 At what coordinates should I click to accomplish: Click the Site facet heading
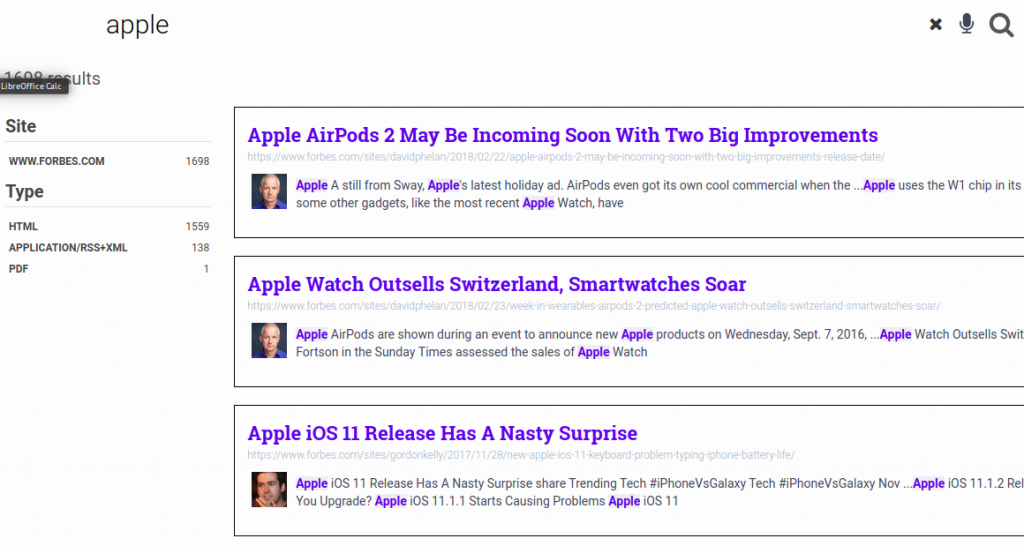pos(21,126)
